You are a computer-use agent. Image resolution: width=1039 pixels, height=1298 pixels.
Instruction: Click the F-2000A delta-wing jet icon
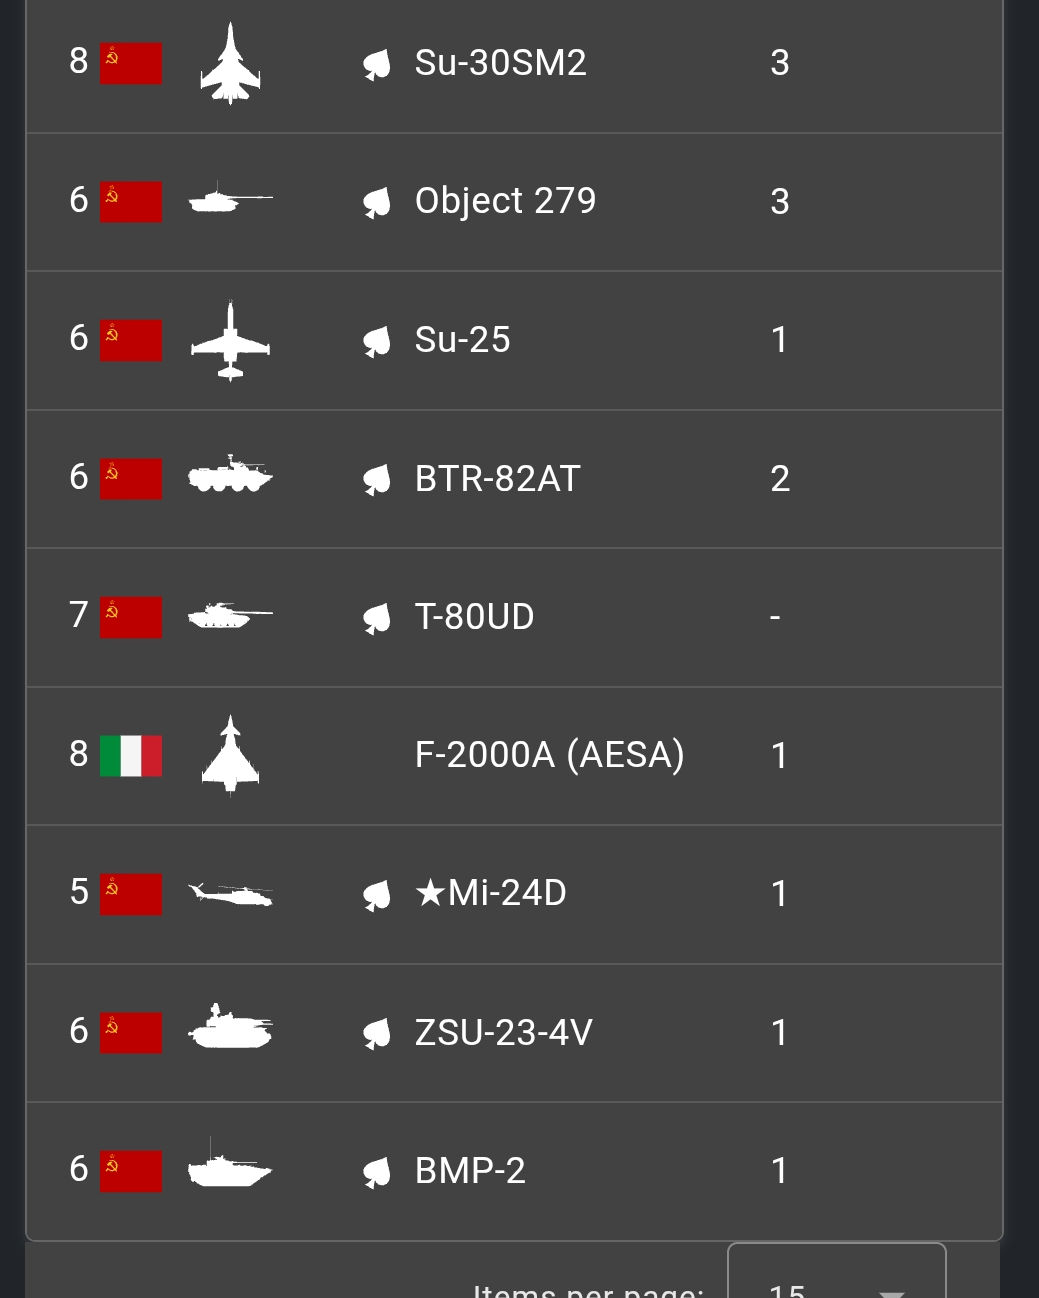point(230,755)
